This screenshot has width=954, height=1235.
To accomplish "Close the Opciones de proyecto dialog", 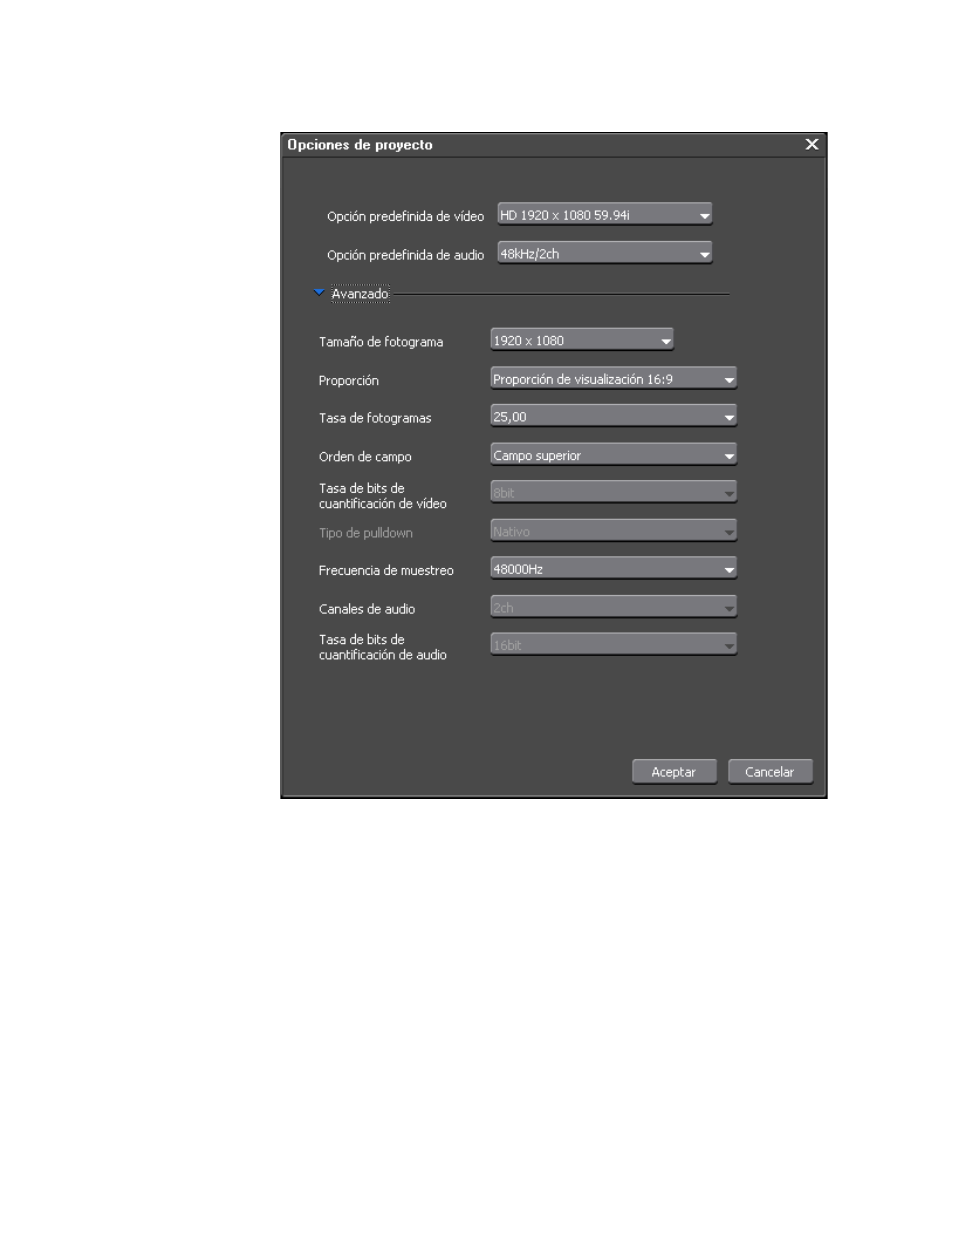I will tap(812, 144).
